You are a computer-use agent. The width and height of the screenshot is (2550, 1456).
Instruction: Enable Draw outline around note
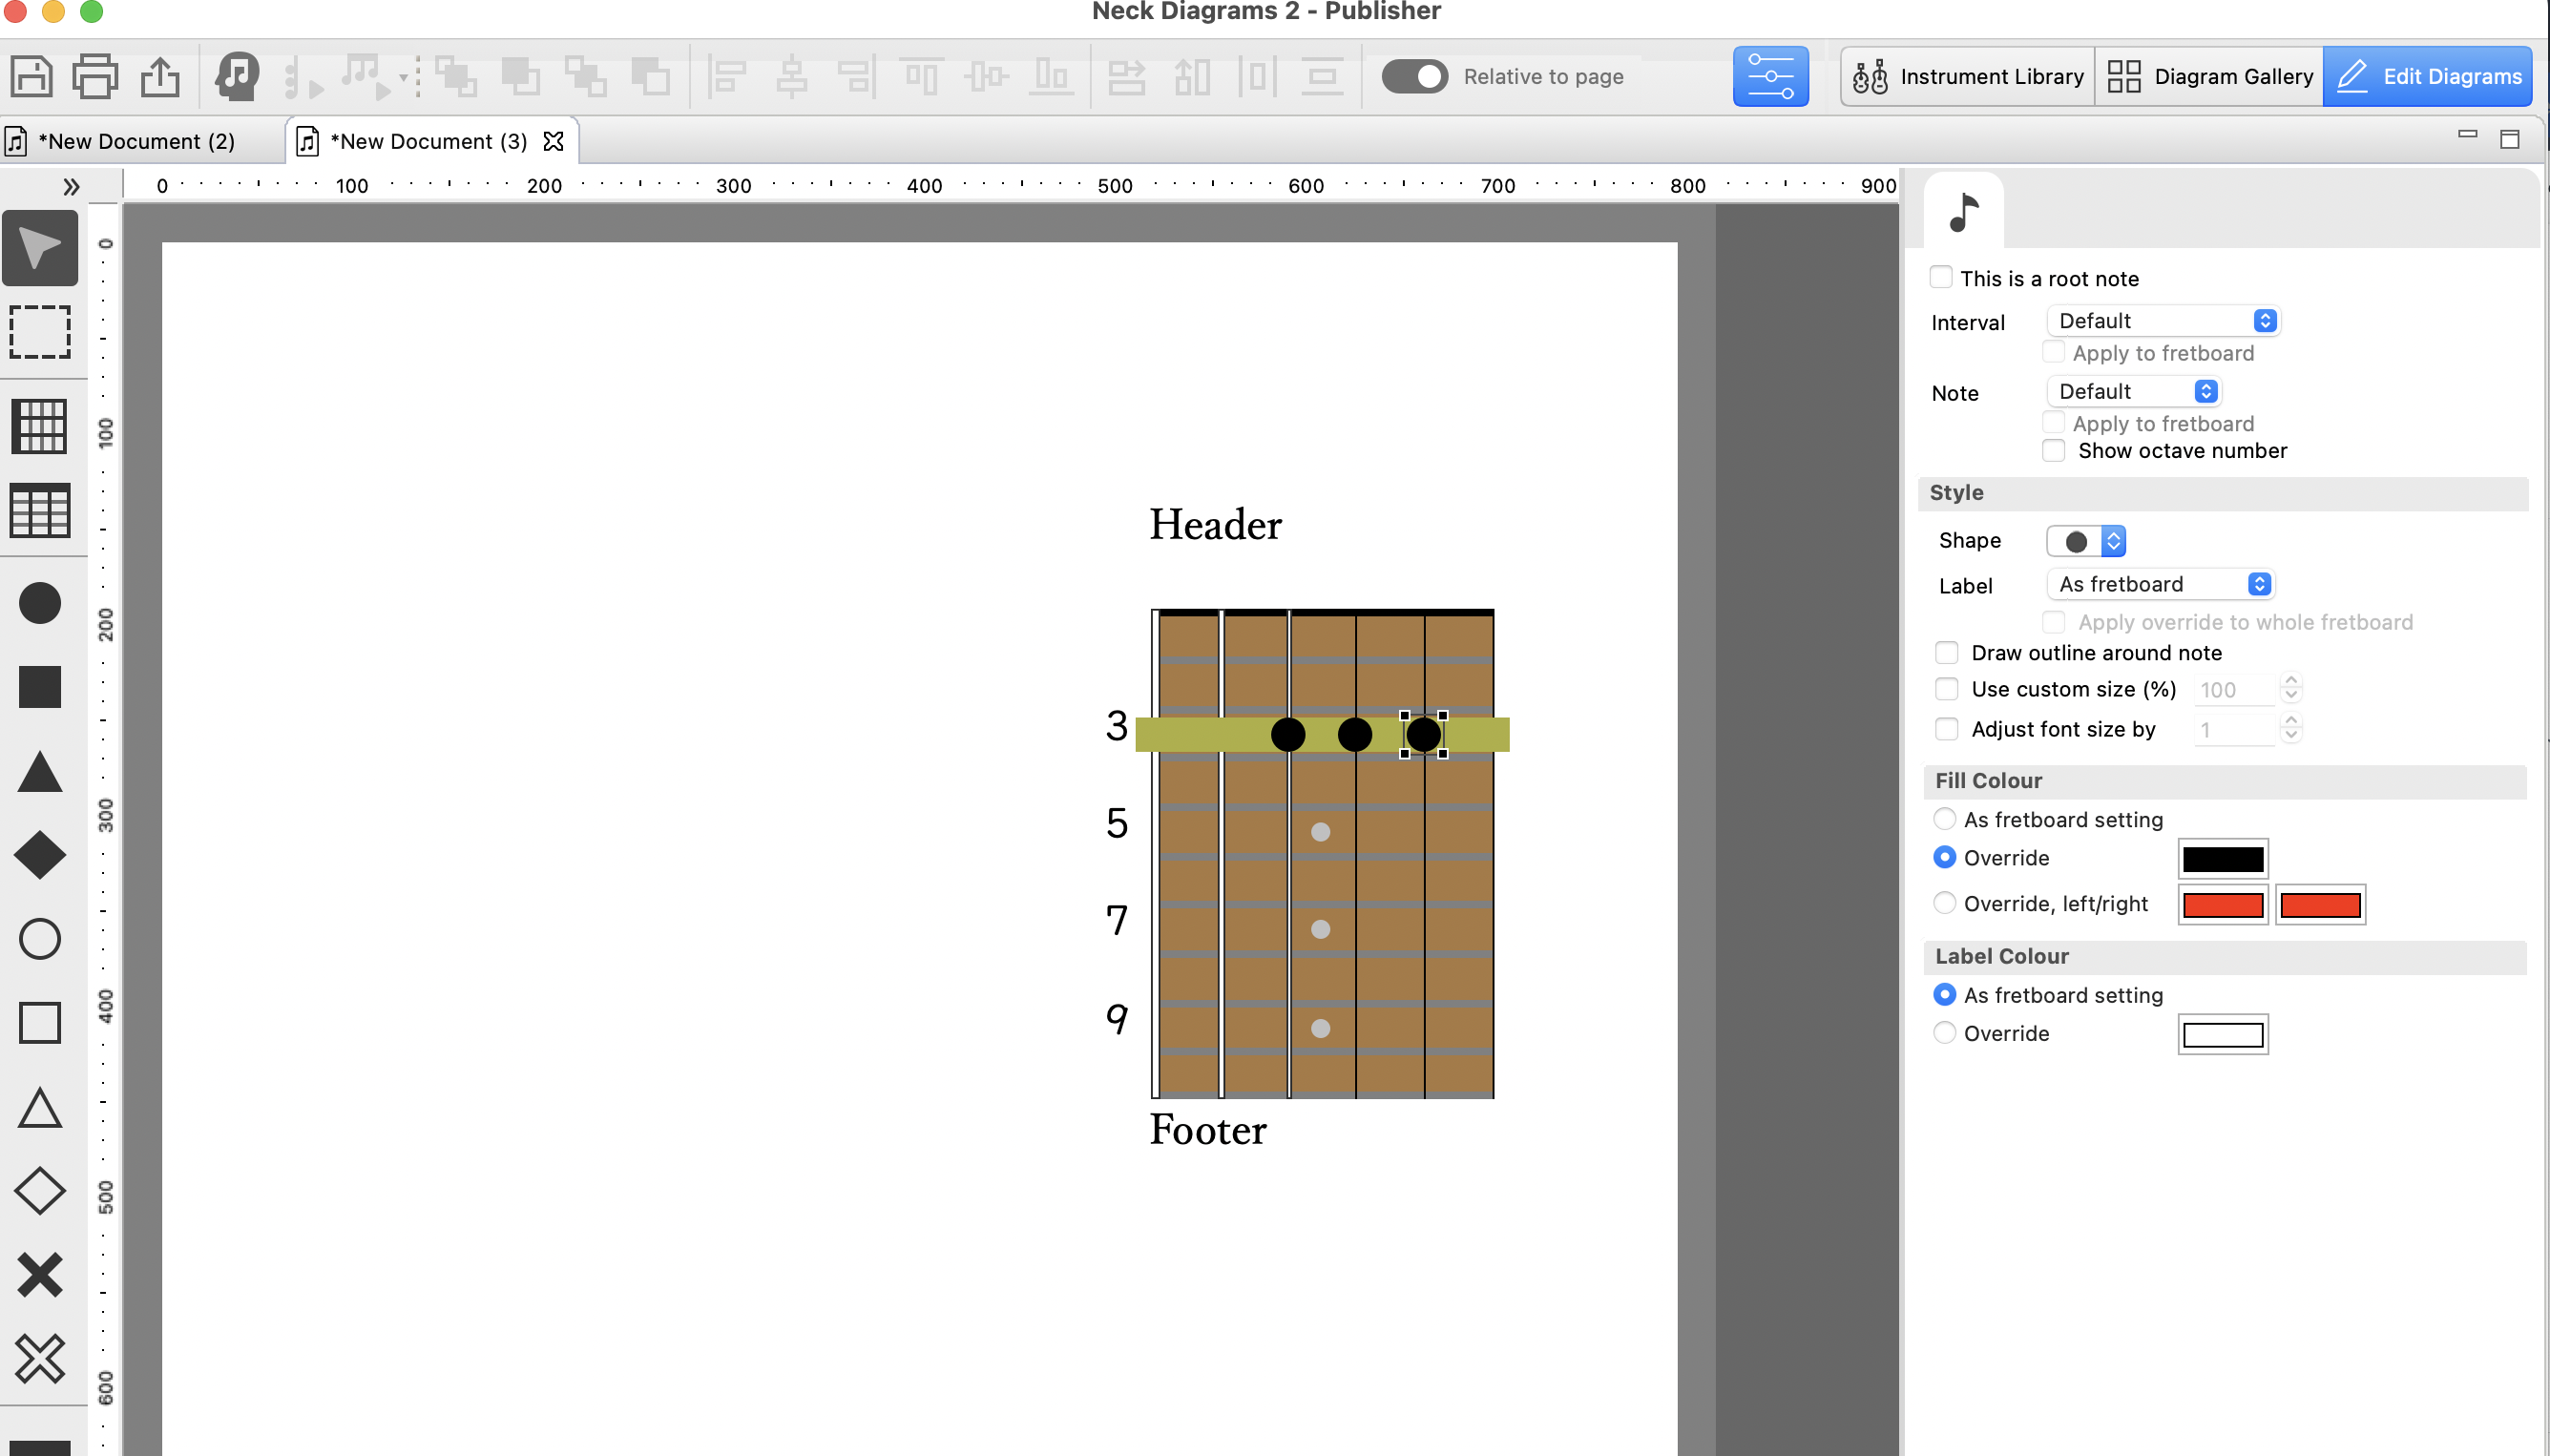[x=1946, y=653]
